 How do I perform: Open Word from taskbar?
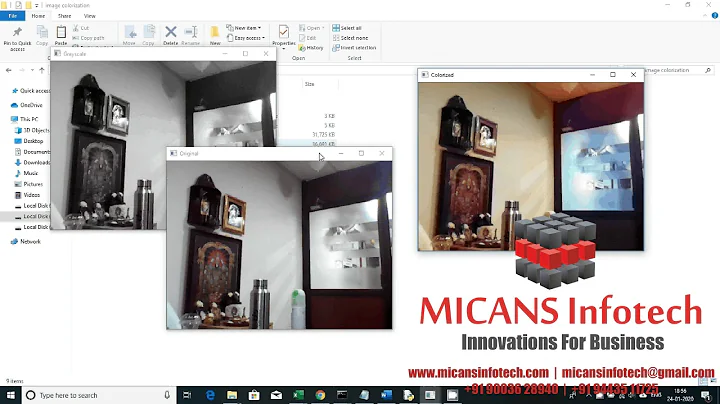point(386,395)
